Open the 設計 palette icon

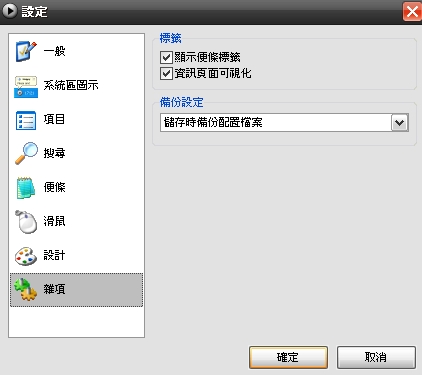point(26,256)
